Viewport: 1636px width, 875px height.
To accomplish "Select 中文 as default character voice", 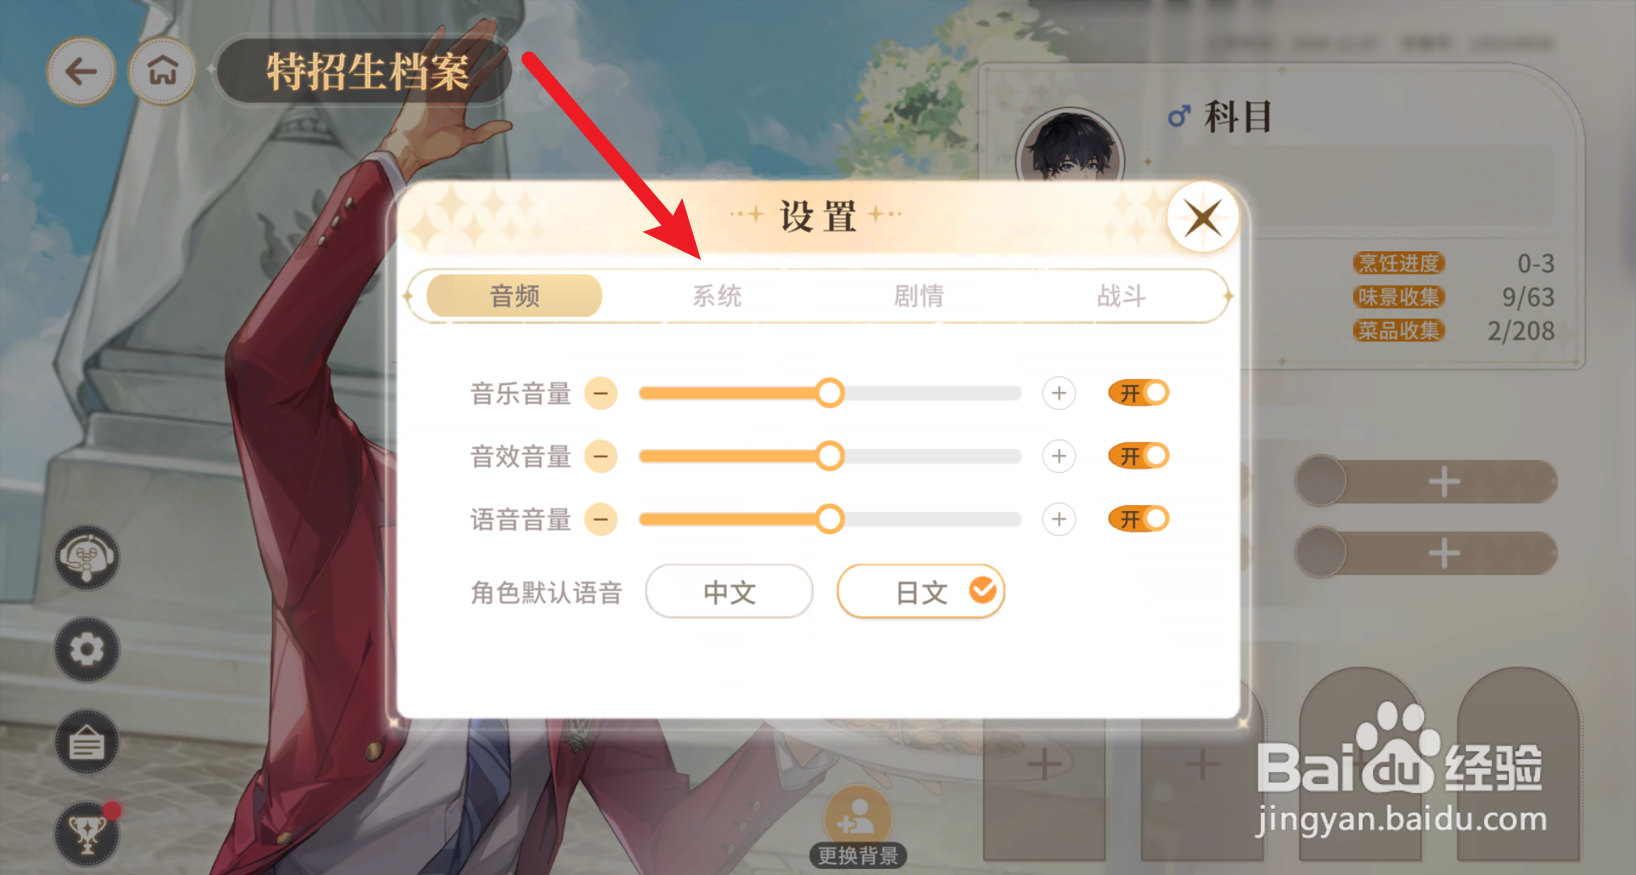I will click(x=729, y=592).
